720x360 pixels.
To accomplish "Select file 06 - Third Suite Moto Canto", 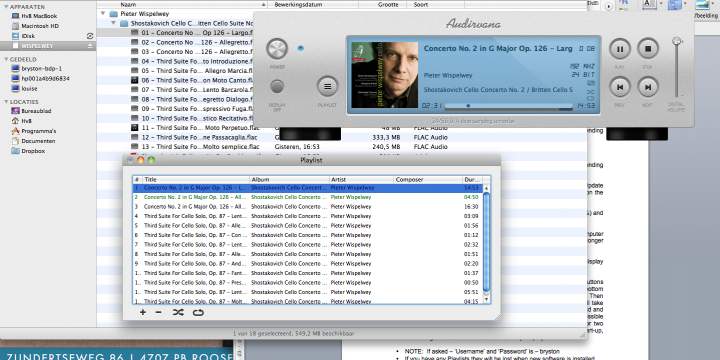I will [191, 80].
